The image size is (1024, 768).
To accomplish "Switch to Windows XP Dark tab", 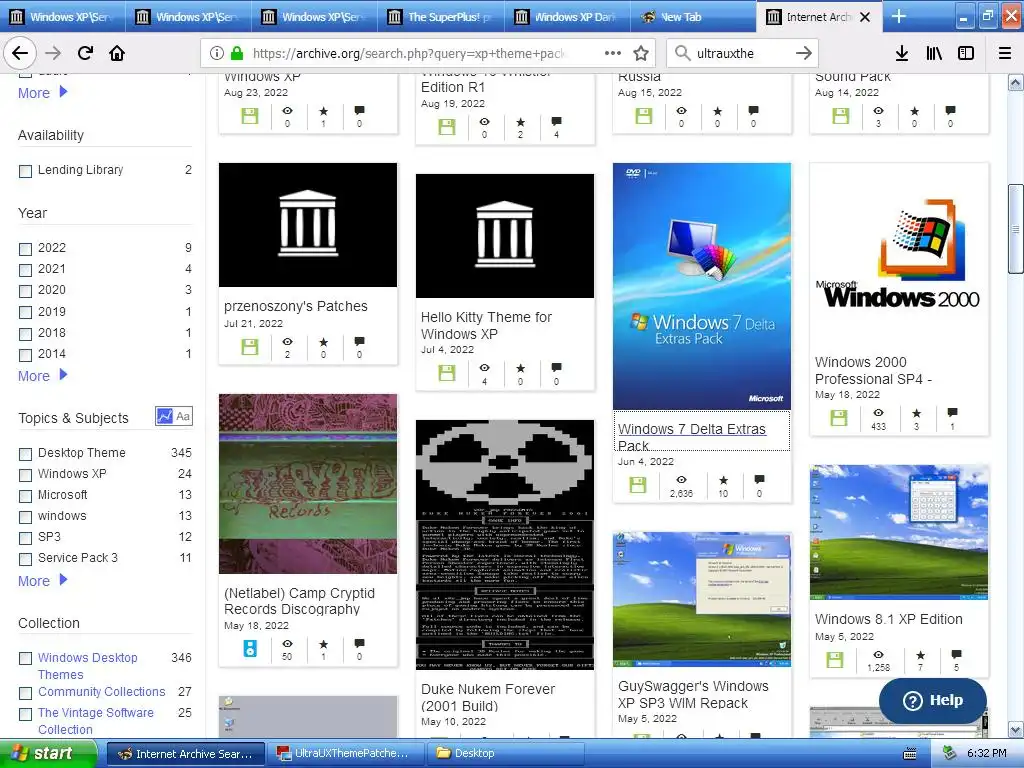I will point(568,17).
